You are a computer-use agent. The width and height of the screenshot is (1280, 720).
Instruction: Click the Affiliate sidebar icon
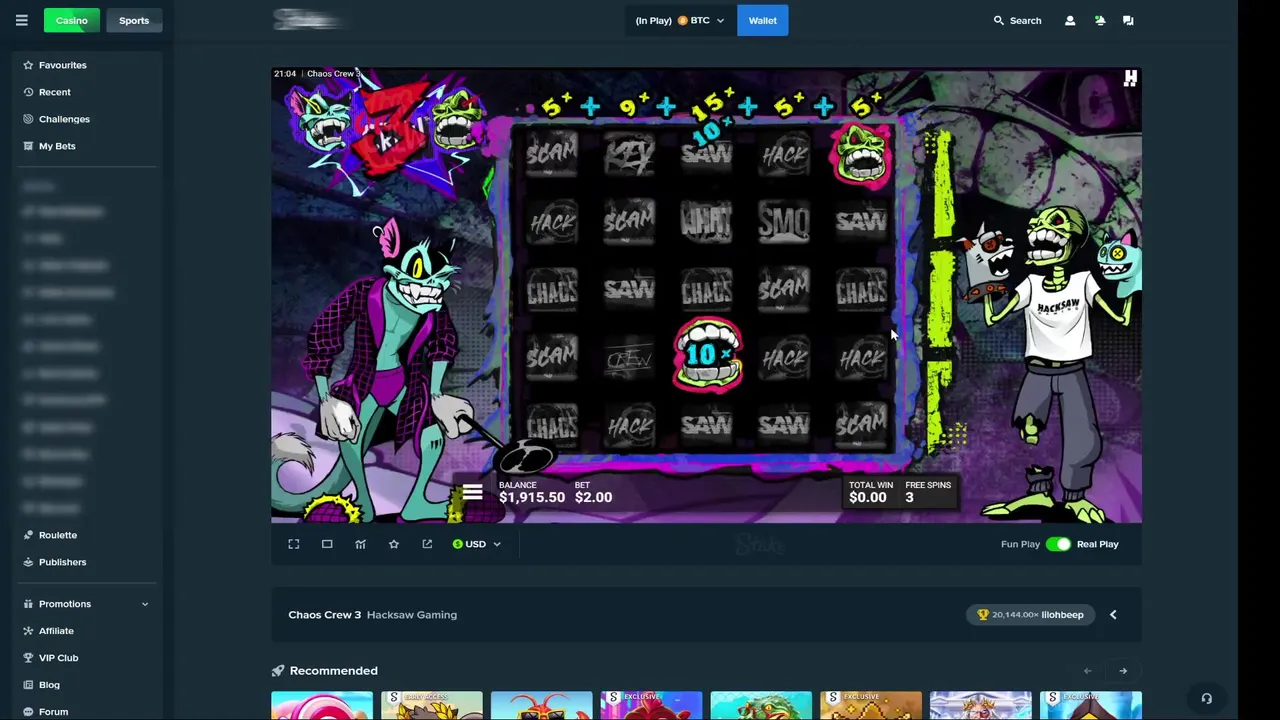28,631
